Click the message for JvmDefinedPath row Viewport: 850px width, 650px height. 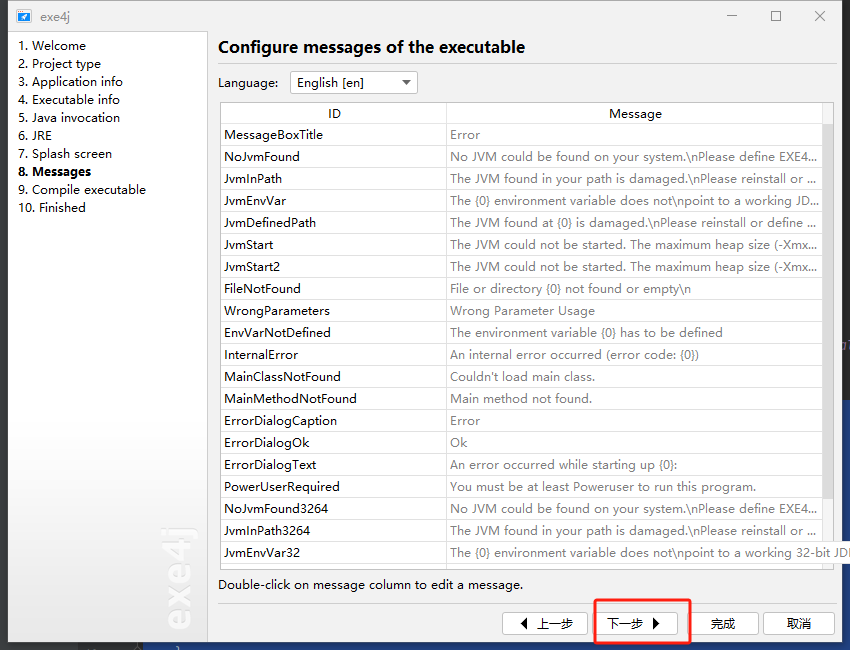tap(634, 222)
